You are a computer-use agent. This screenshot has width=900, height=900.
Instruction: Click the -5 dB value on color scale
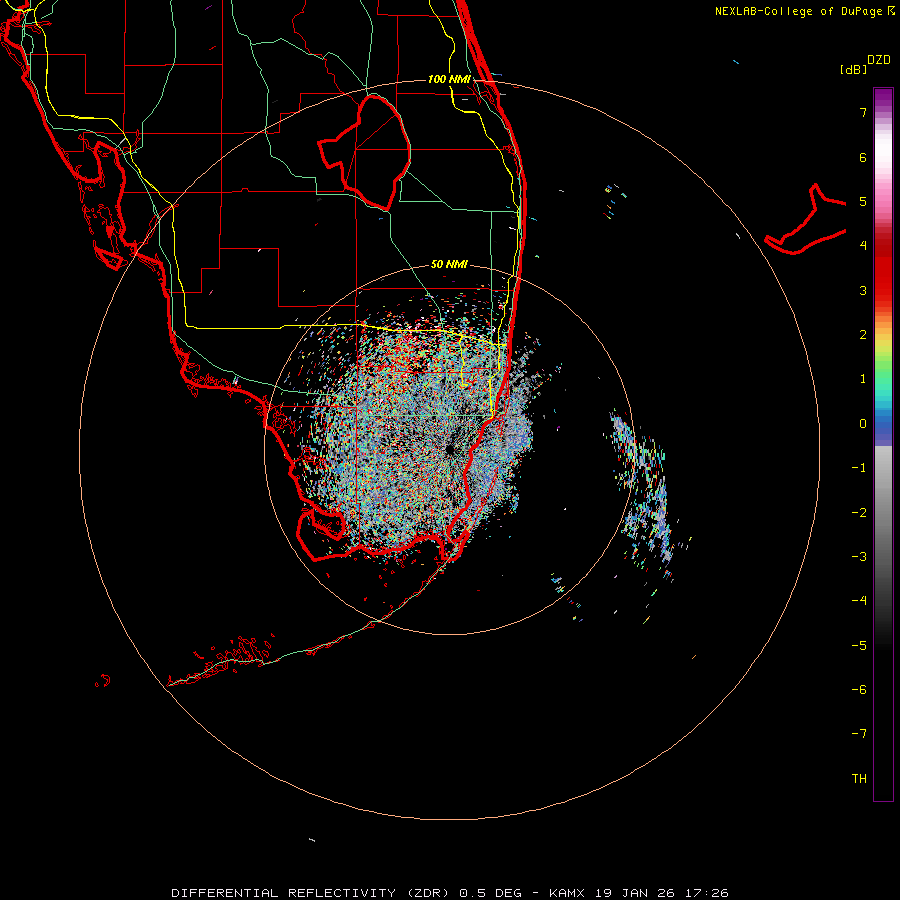(x=859, y=646)
